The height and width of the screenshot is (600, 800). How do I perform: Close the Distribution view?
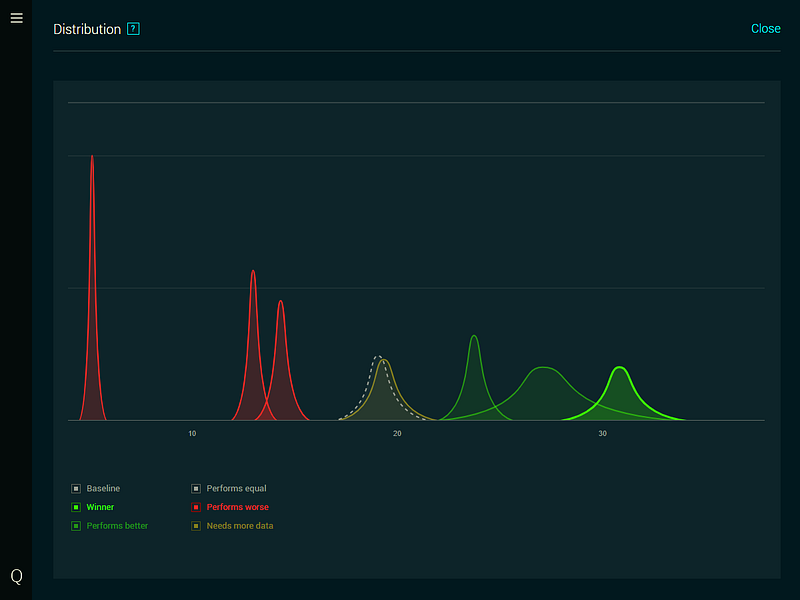tap(766, 28)
